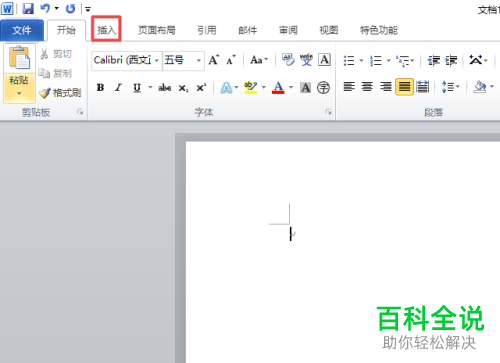Toggle Superscript formatting
500x363 pixels.
(201, 88)
